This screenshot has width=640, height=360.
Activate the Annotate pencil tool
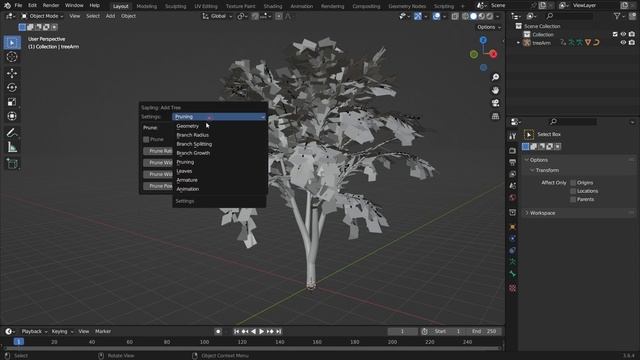tap(12, 133)
